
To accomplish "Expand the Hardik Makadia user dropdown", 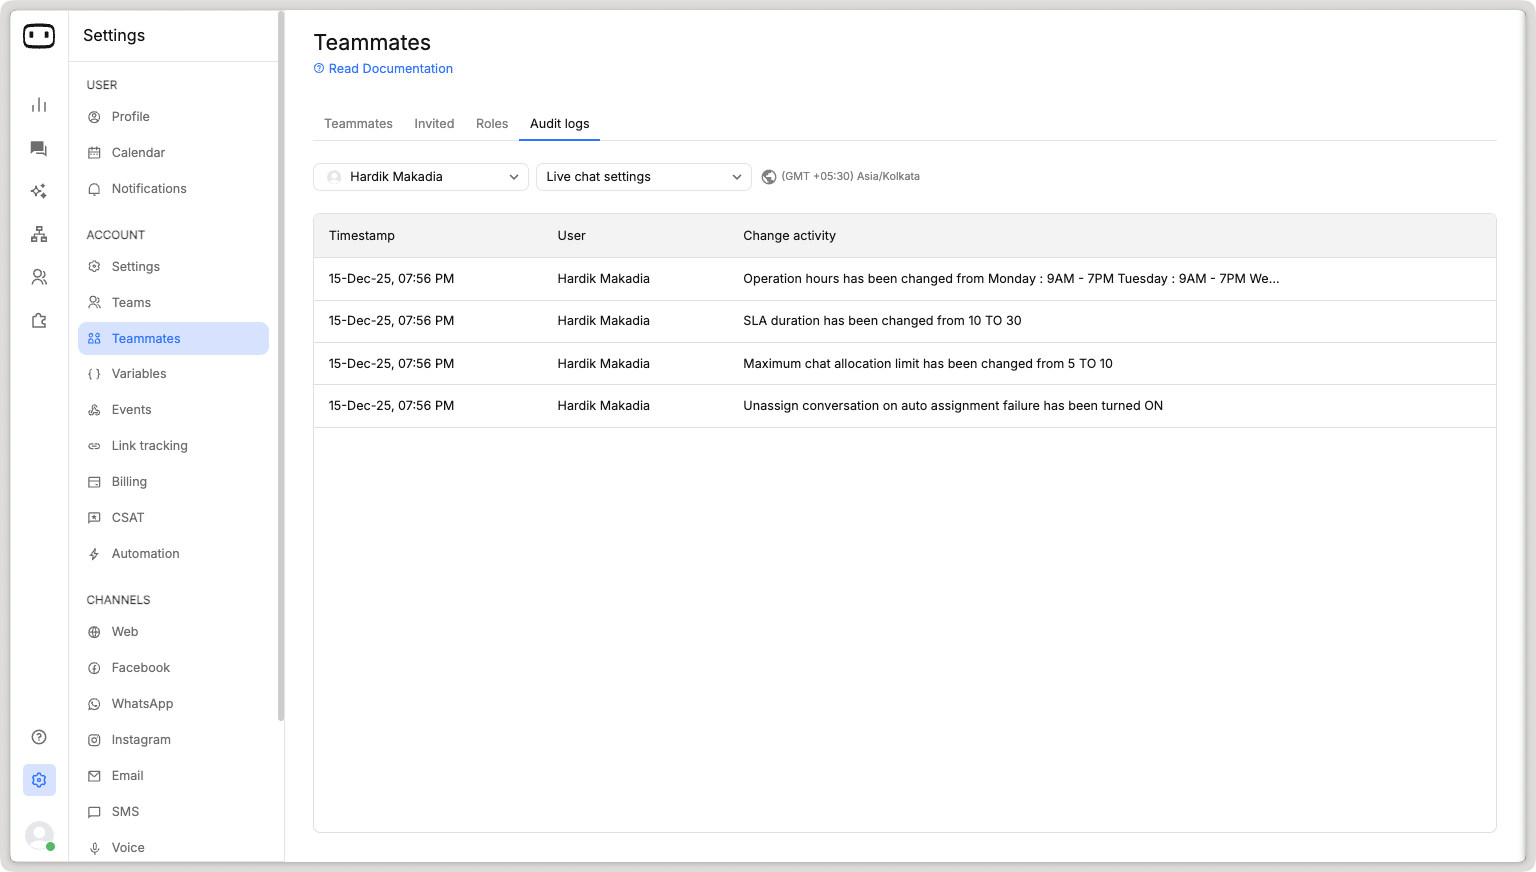I will pyautogui.click(x=421, y=177).
